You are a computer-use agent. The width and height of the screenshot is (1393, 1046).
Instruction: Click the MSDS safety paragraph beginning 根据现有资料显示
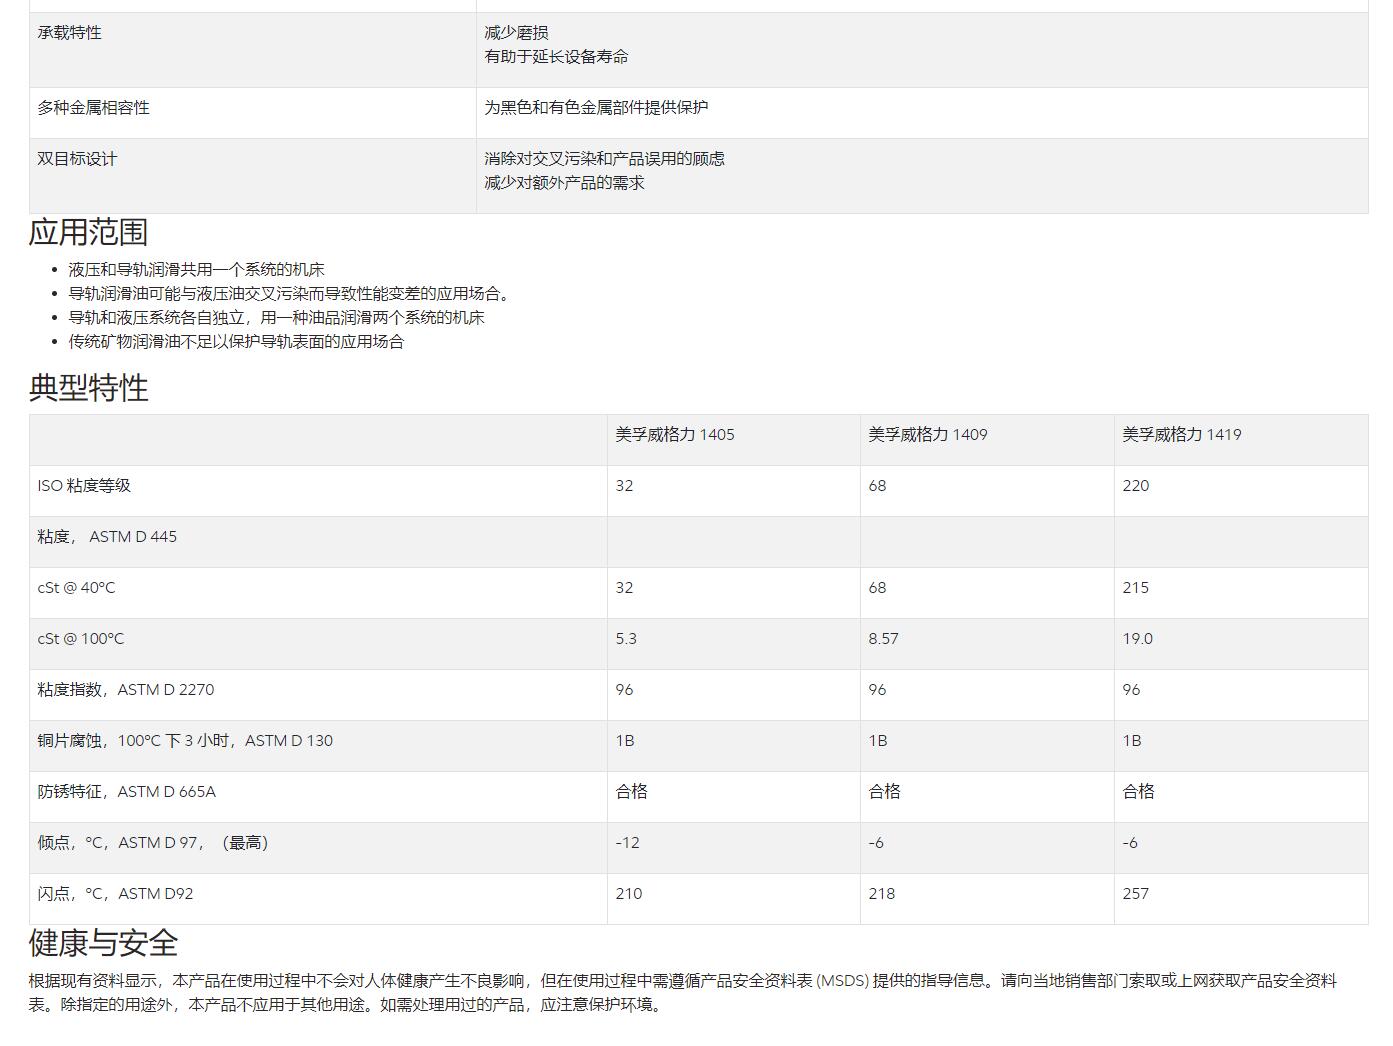(683, 992)
